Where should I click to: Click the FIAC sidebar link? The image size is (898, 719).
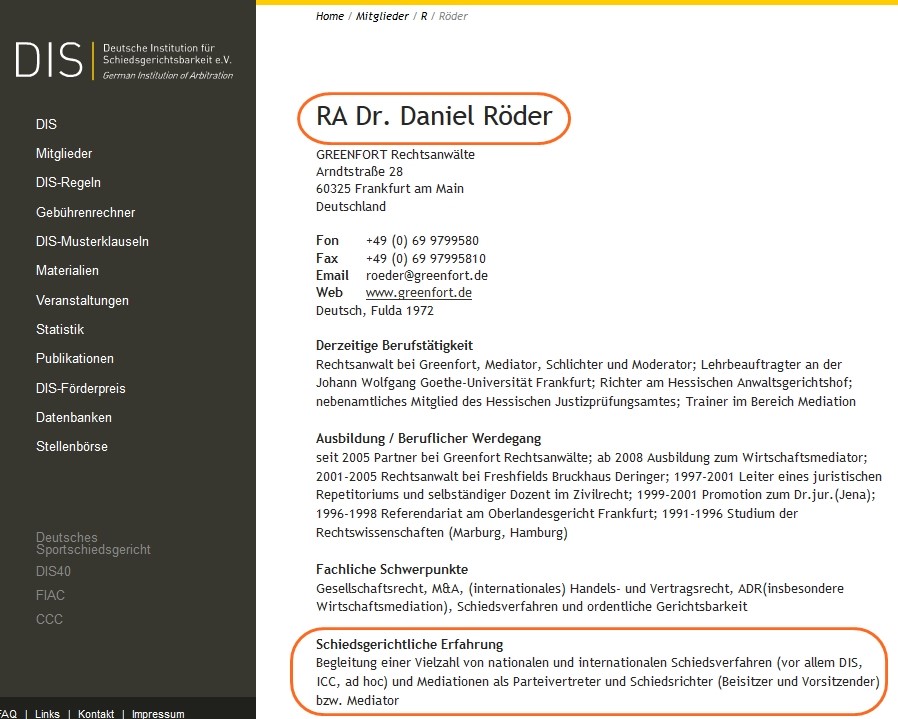(50, 595)
